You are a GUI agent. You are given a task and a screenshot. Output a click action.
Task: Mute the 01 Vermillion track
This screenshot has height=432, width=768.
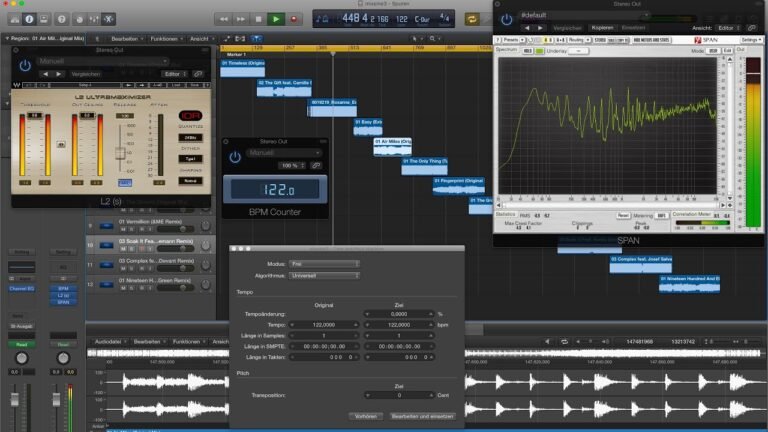click(x=123, y=229)
